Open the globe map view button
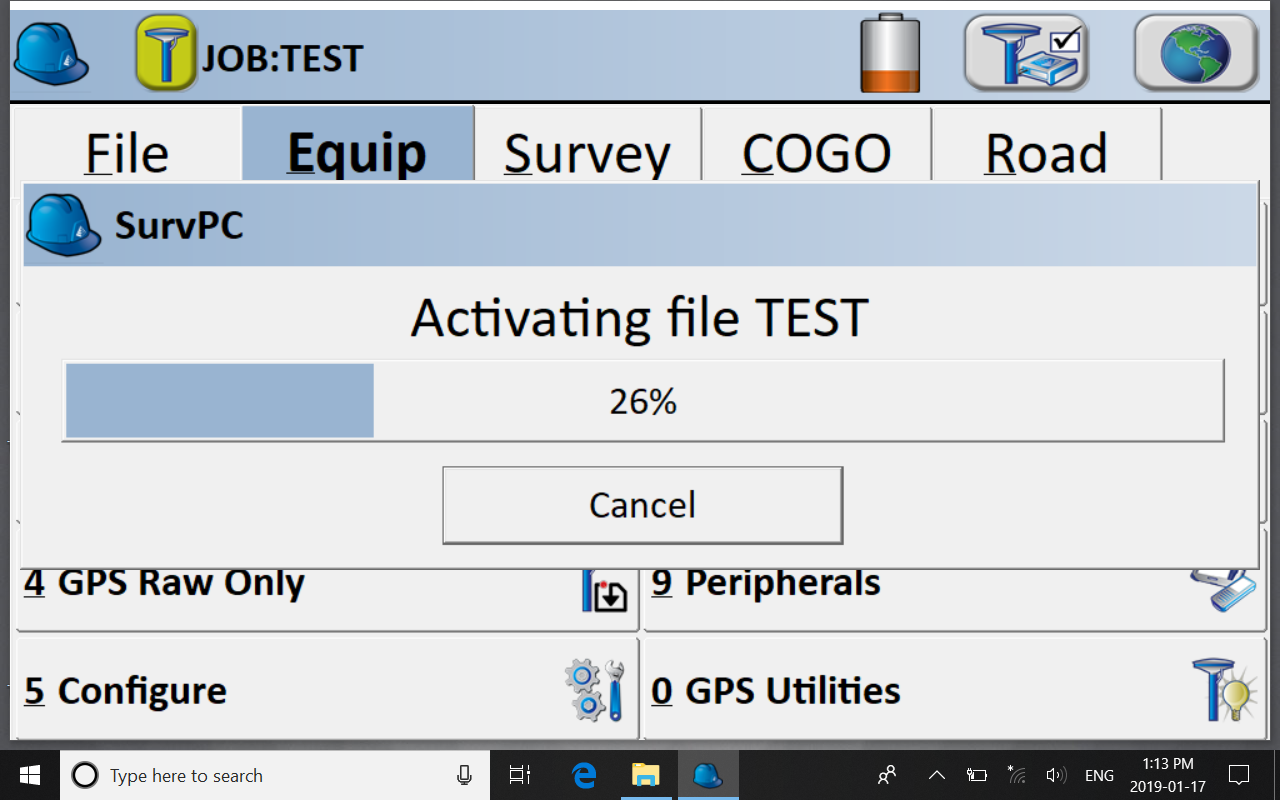This screenshot has height=800, width=1280. [x=1196, y=53]
